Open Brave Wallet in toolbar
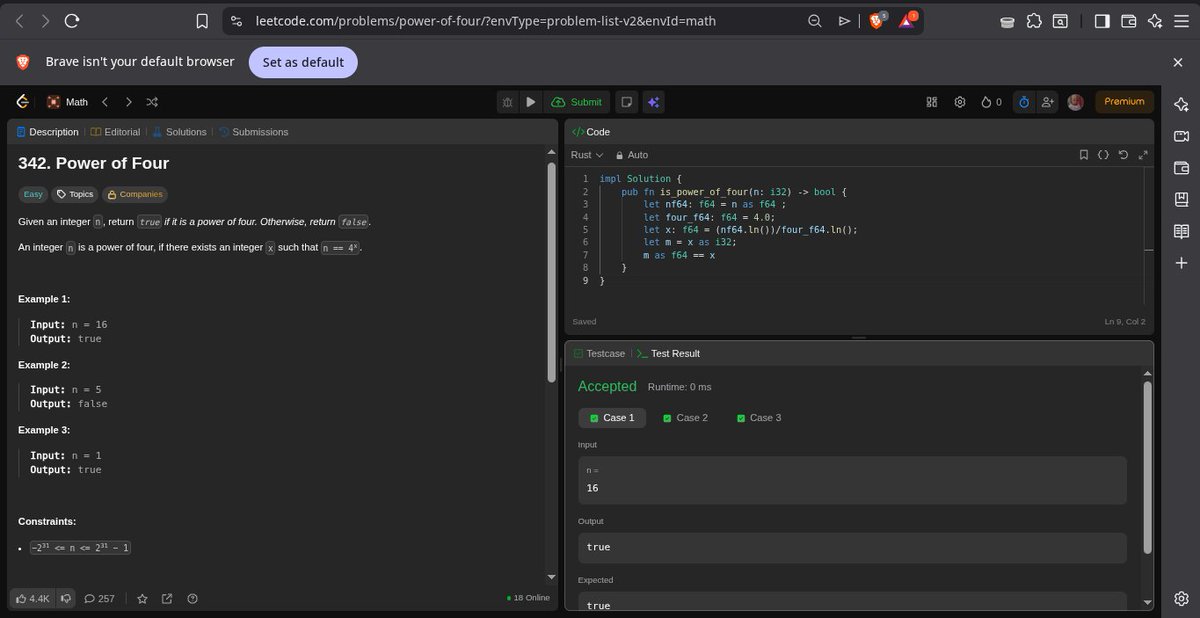The height and width of the screenshot is (618, 1200). coord(1129,20)
